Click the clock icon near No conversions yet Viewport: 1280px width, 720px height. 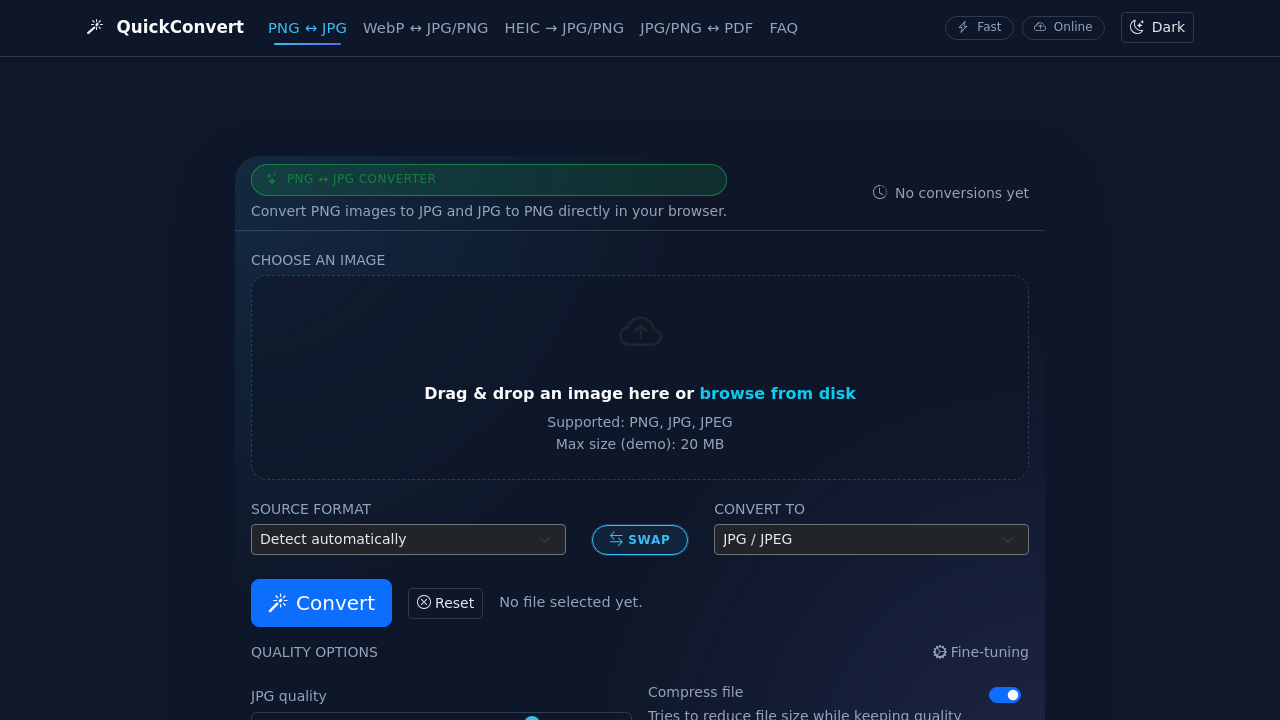[879, 192]
